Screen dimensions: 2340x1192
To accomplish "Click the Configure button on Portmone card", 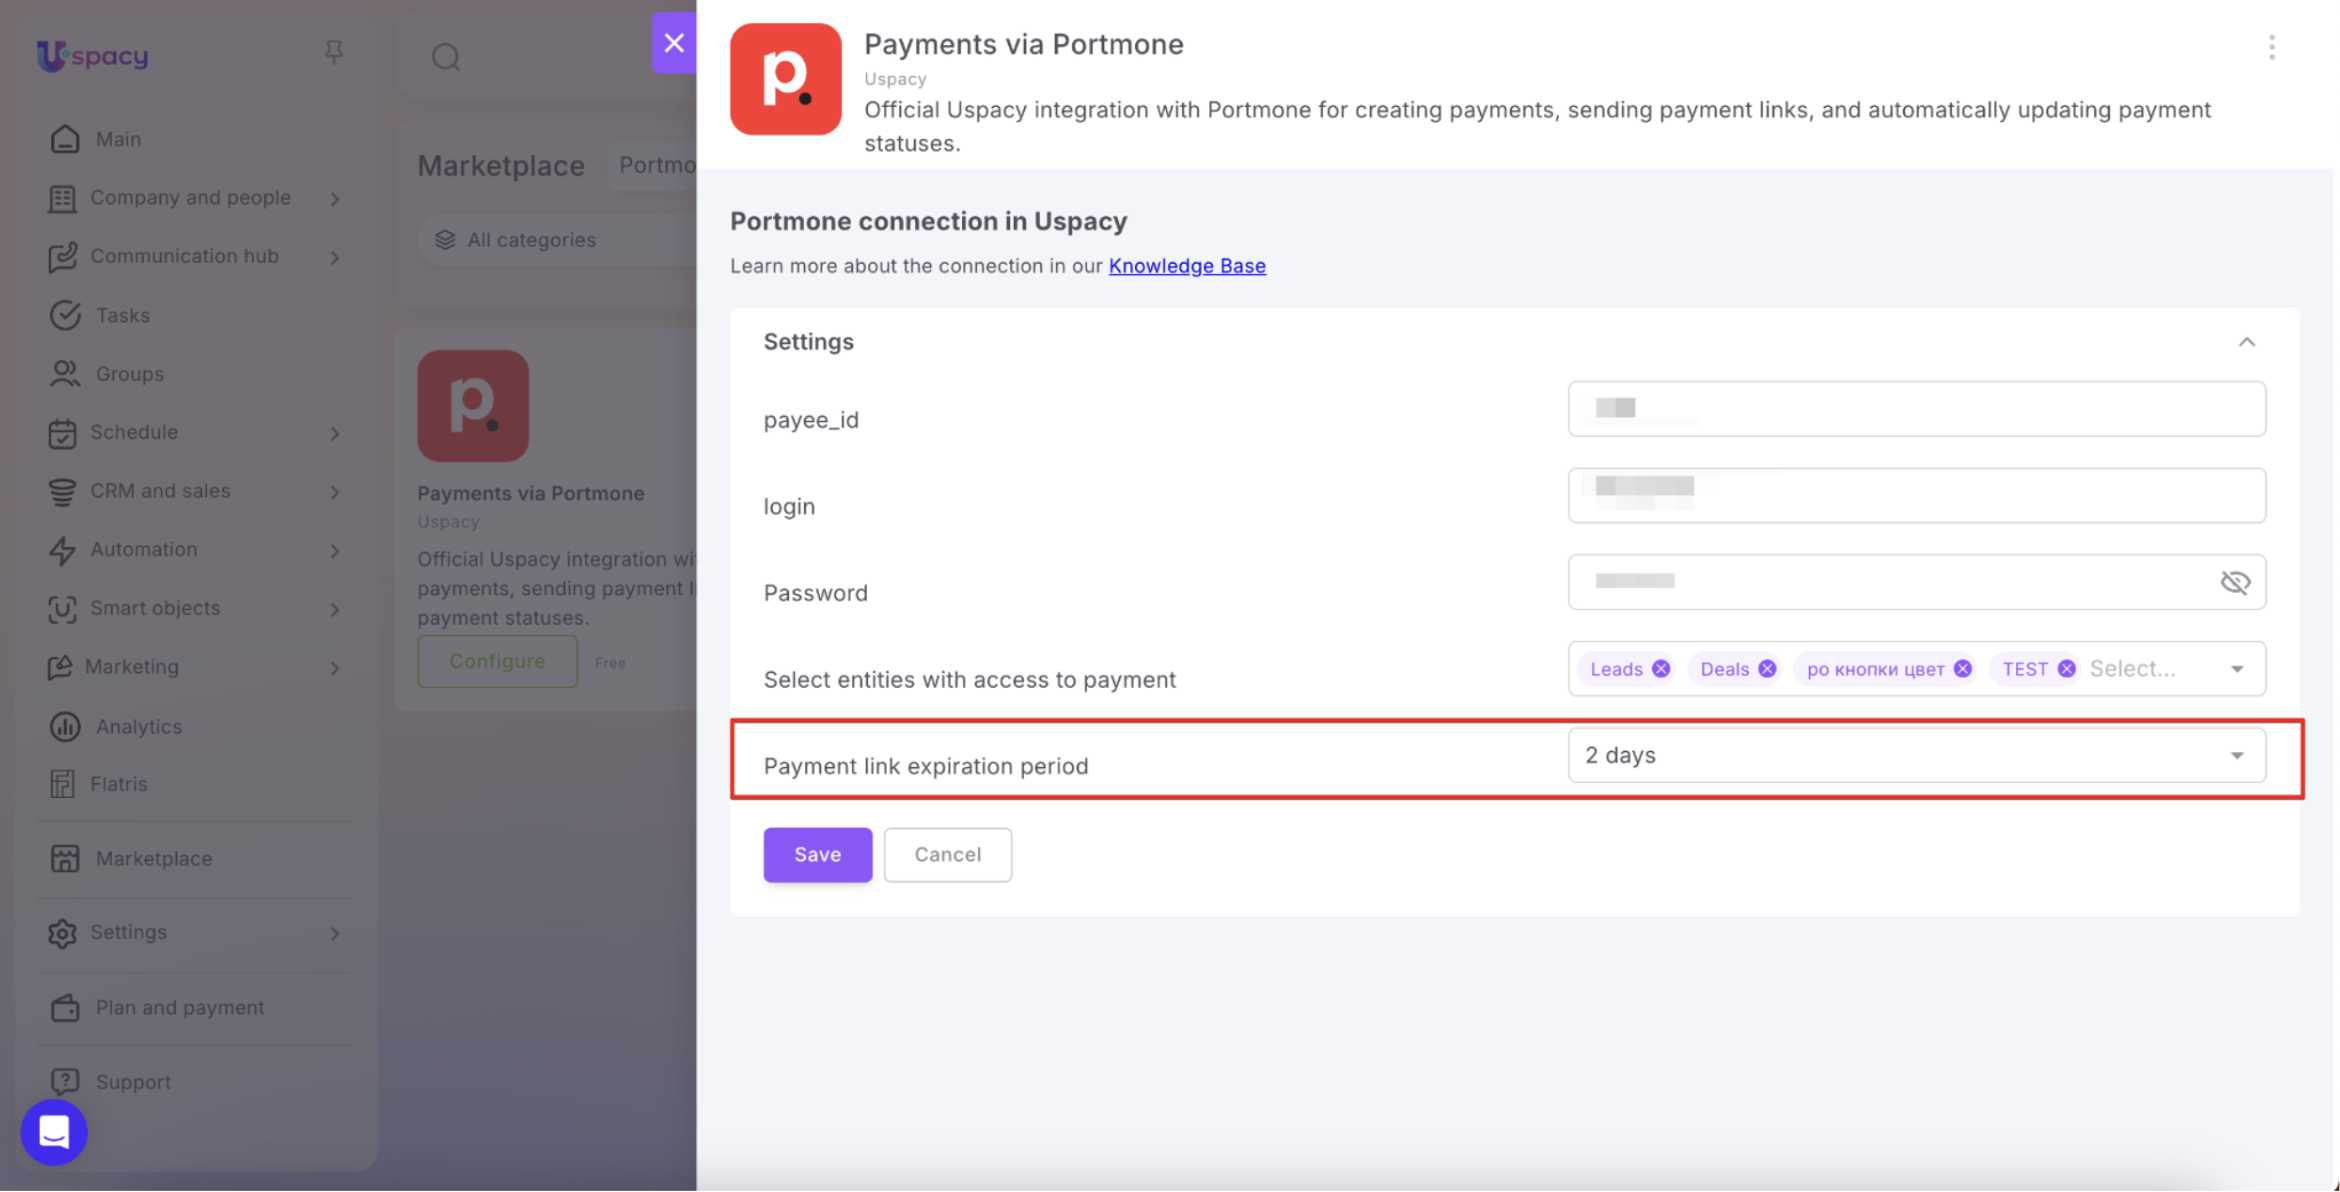I will tap(497, 661).
